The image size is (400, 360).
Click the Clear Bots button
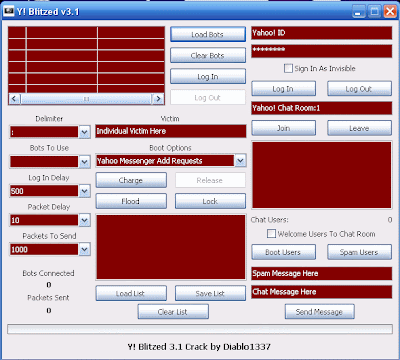pos(208,55)
